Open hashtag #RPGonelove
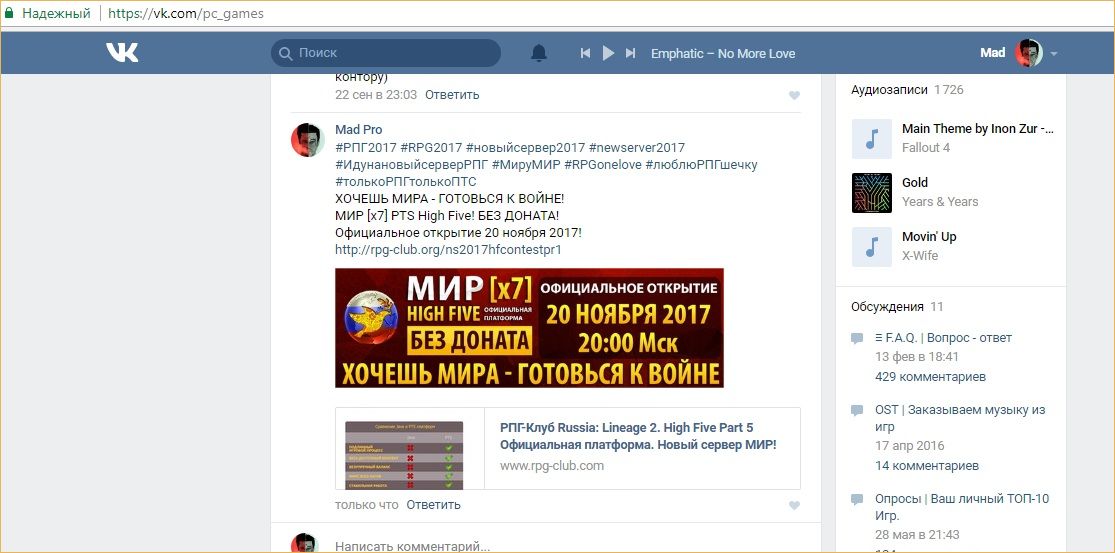 point(603,165)
